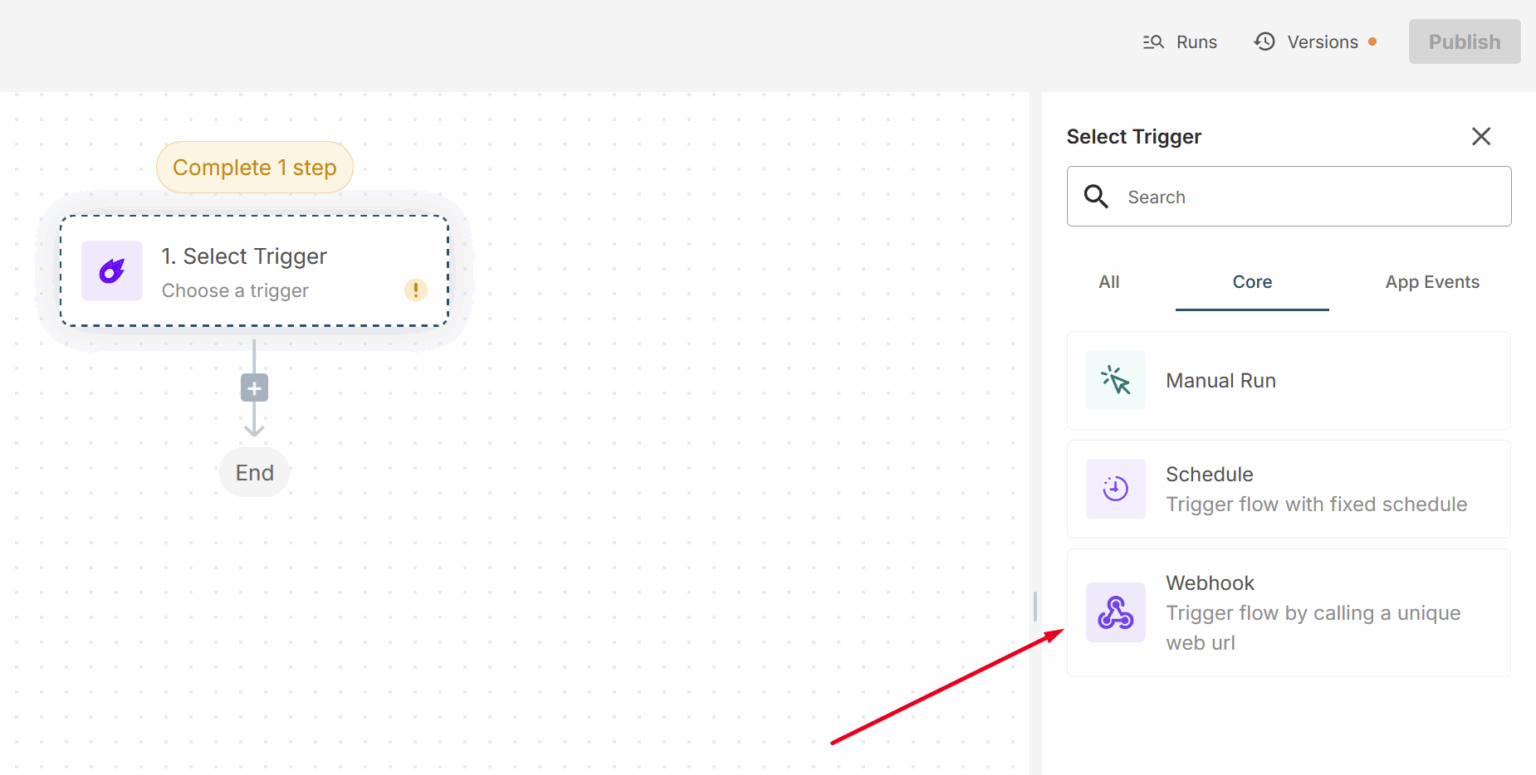The width and height of the screenshot is (1536, 775).
Task: Click the Complete 1 step badge
Action: pyautogui.click(x=254, y=167)
